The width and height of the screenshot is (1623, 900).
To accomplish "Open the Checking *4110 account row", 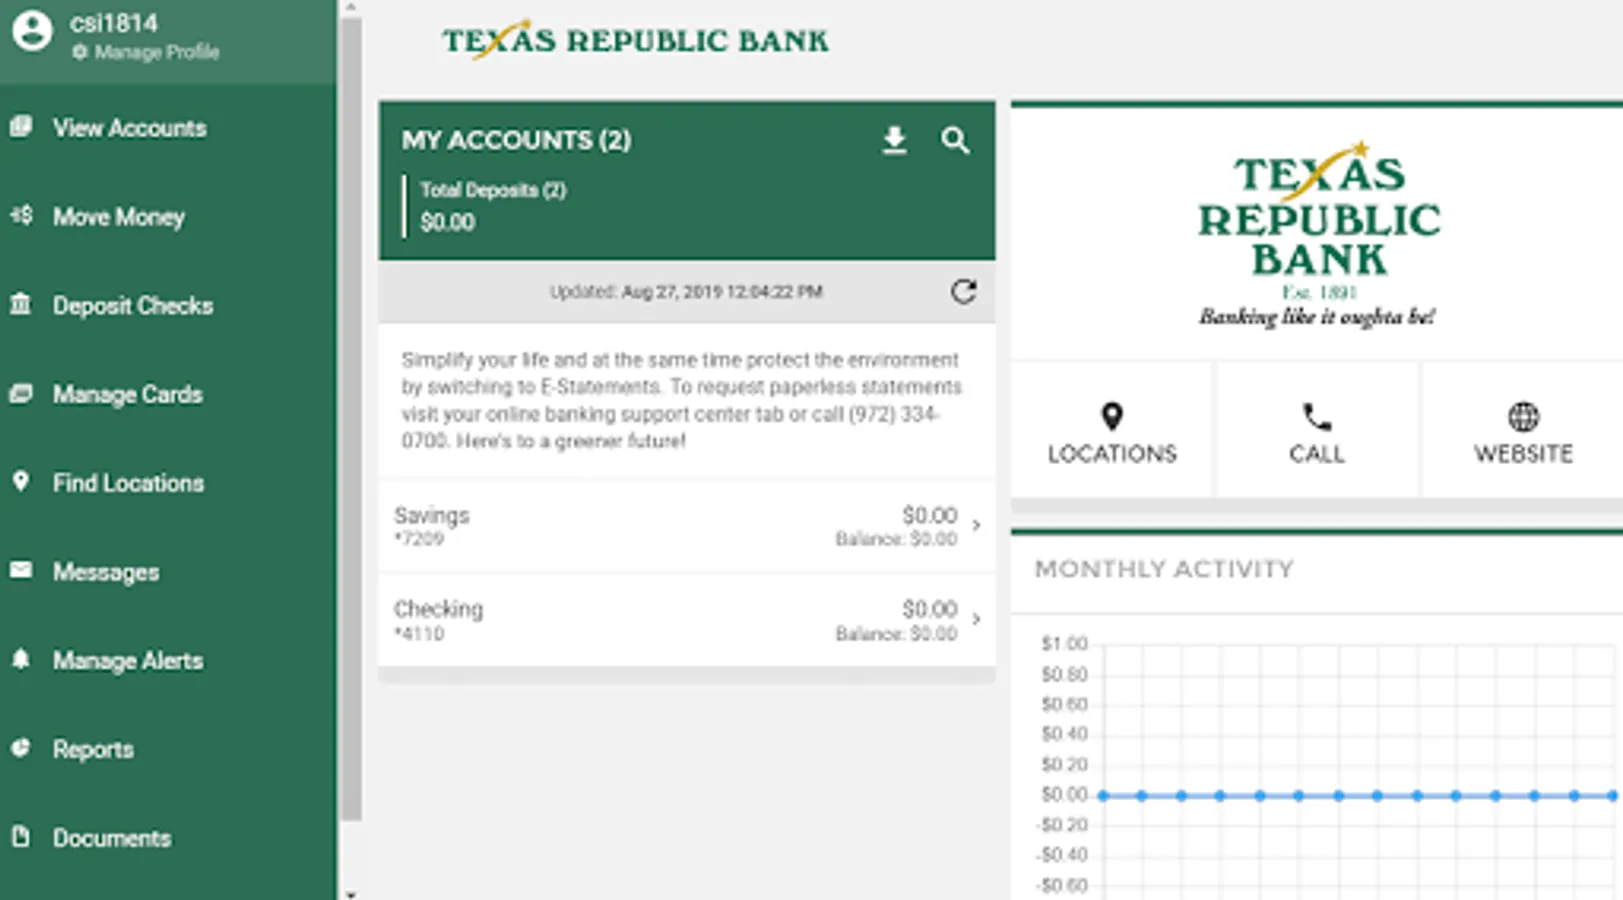I will 687,620.
